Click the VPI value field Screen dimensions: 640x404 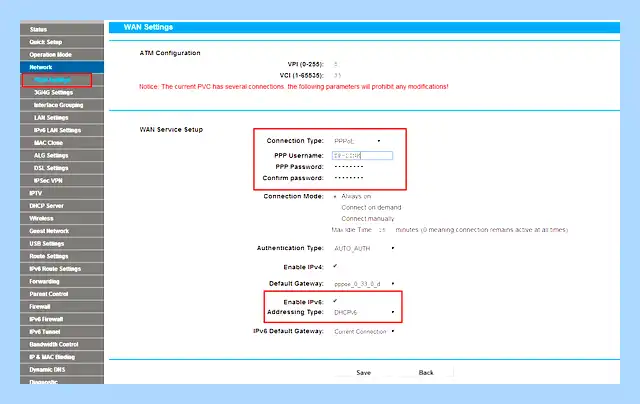click(x=337, y=64)
